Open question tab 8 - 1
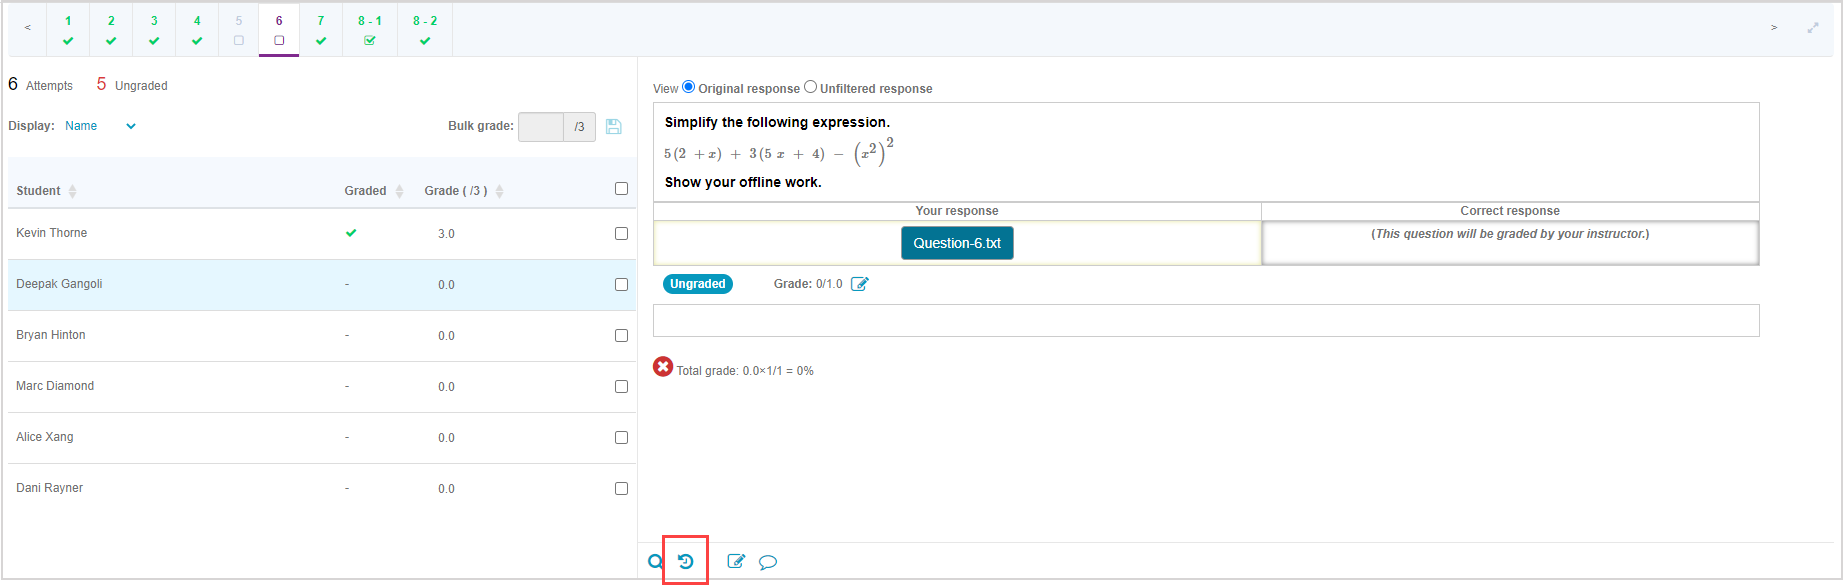This screenshot has width=1843, height=585. click(x=370, y=29)
